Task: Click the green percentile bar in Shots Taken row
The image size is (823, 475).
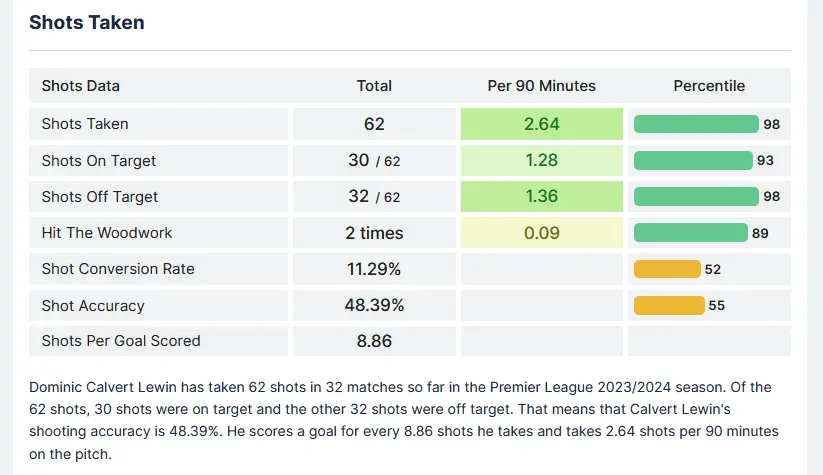Action: tap(696, 124)
